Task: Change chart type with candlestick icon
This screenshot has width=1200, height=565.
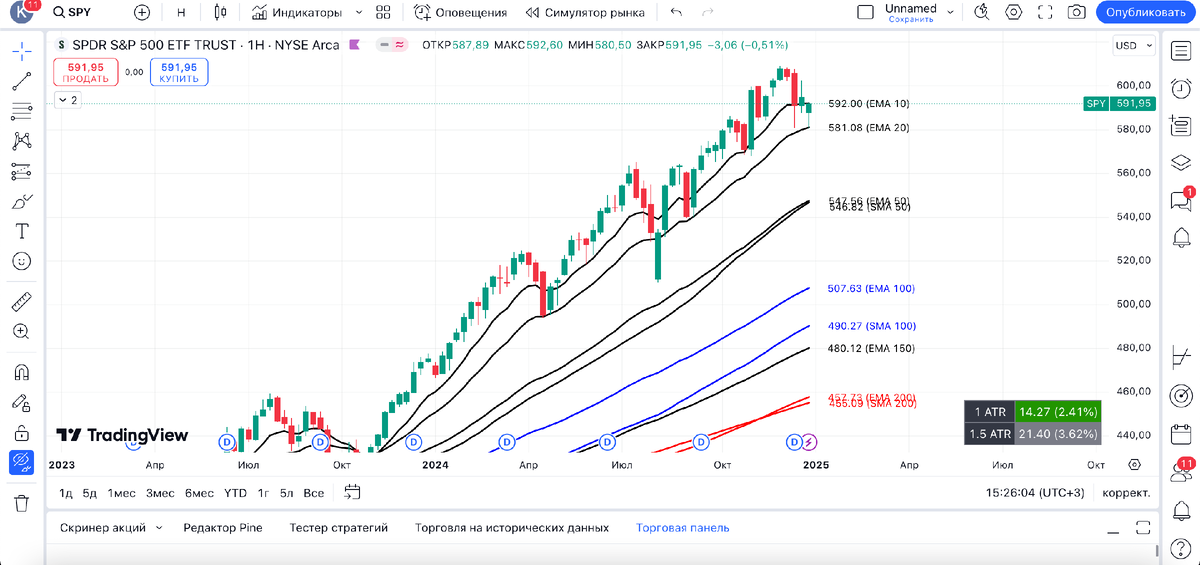Action: coord(220,13)
